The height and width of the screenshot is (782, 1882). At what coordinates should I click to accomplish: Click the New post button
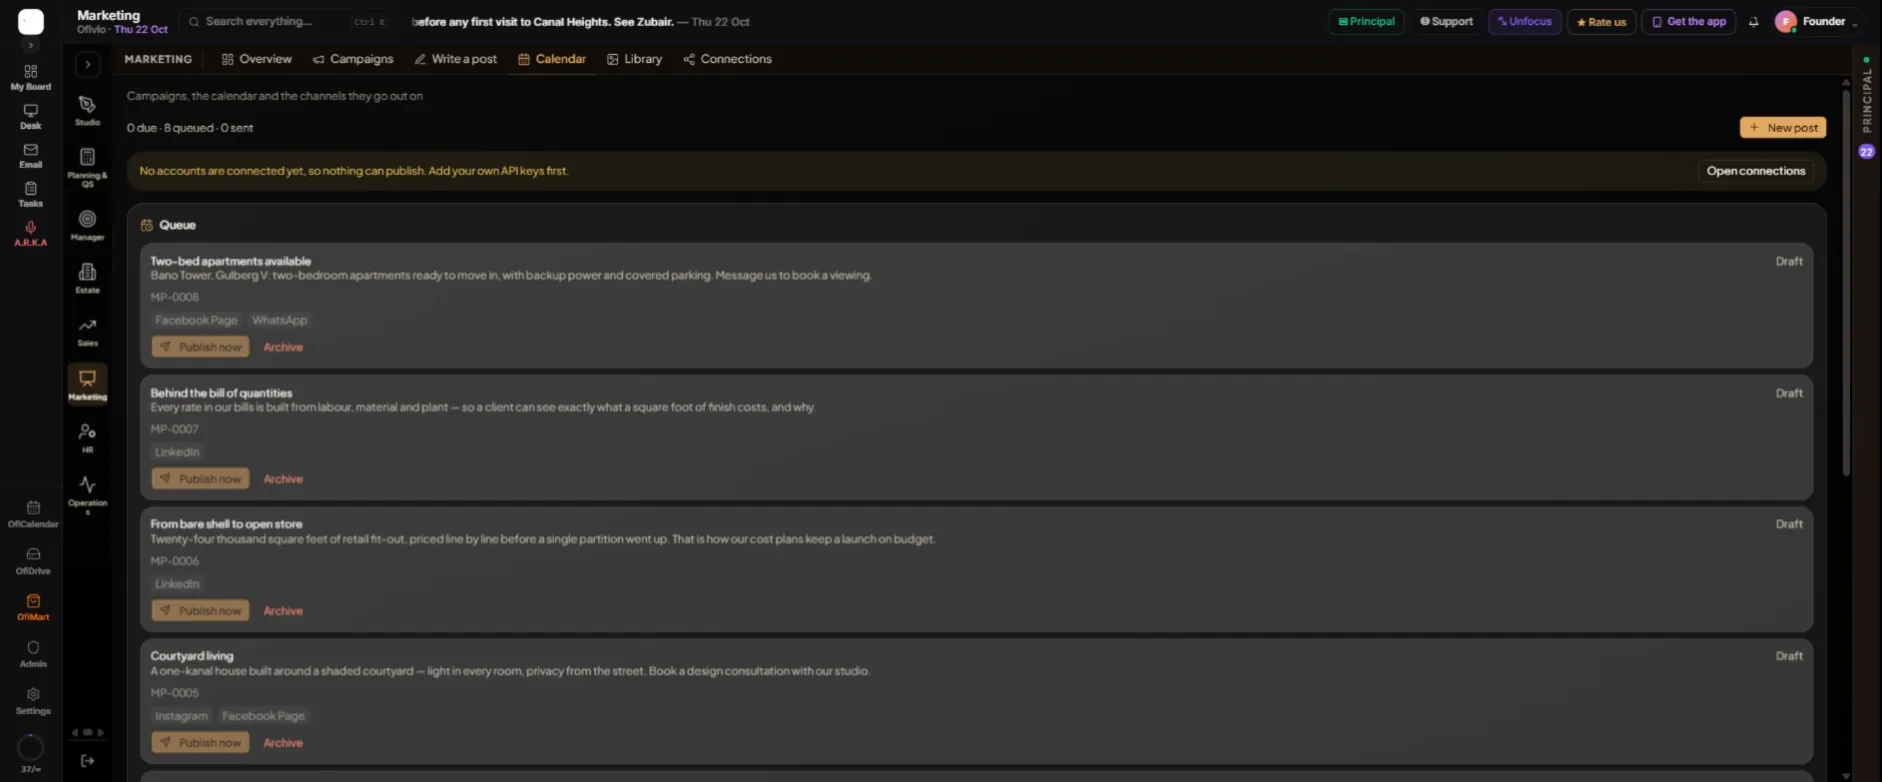pos(1783,128)
